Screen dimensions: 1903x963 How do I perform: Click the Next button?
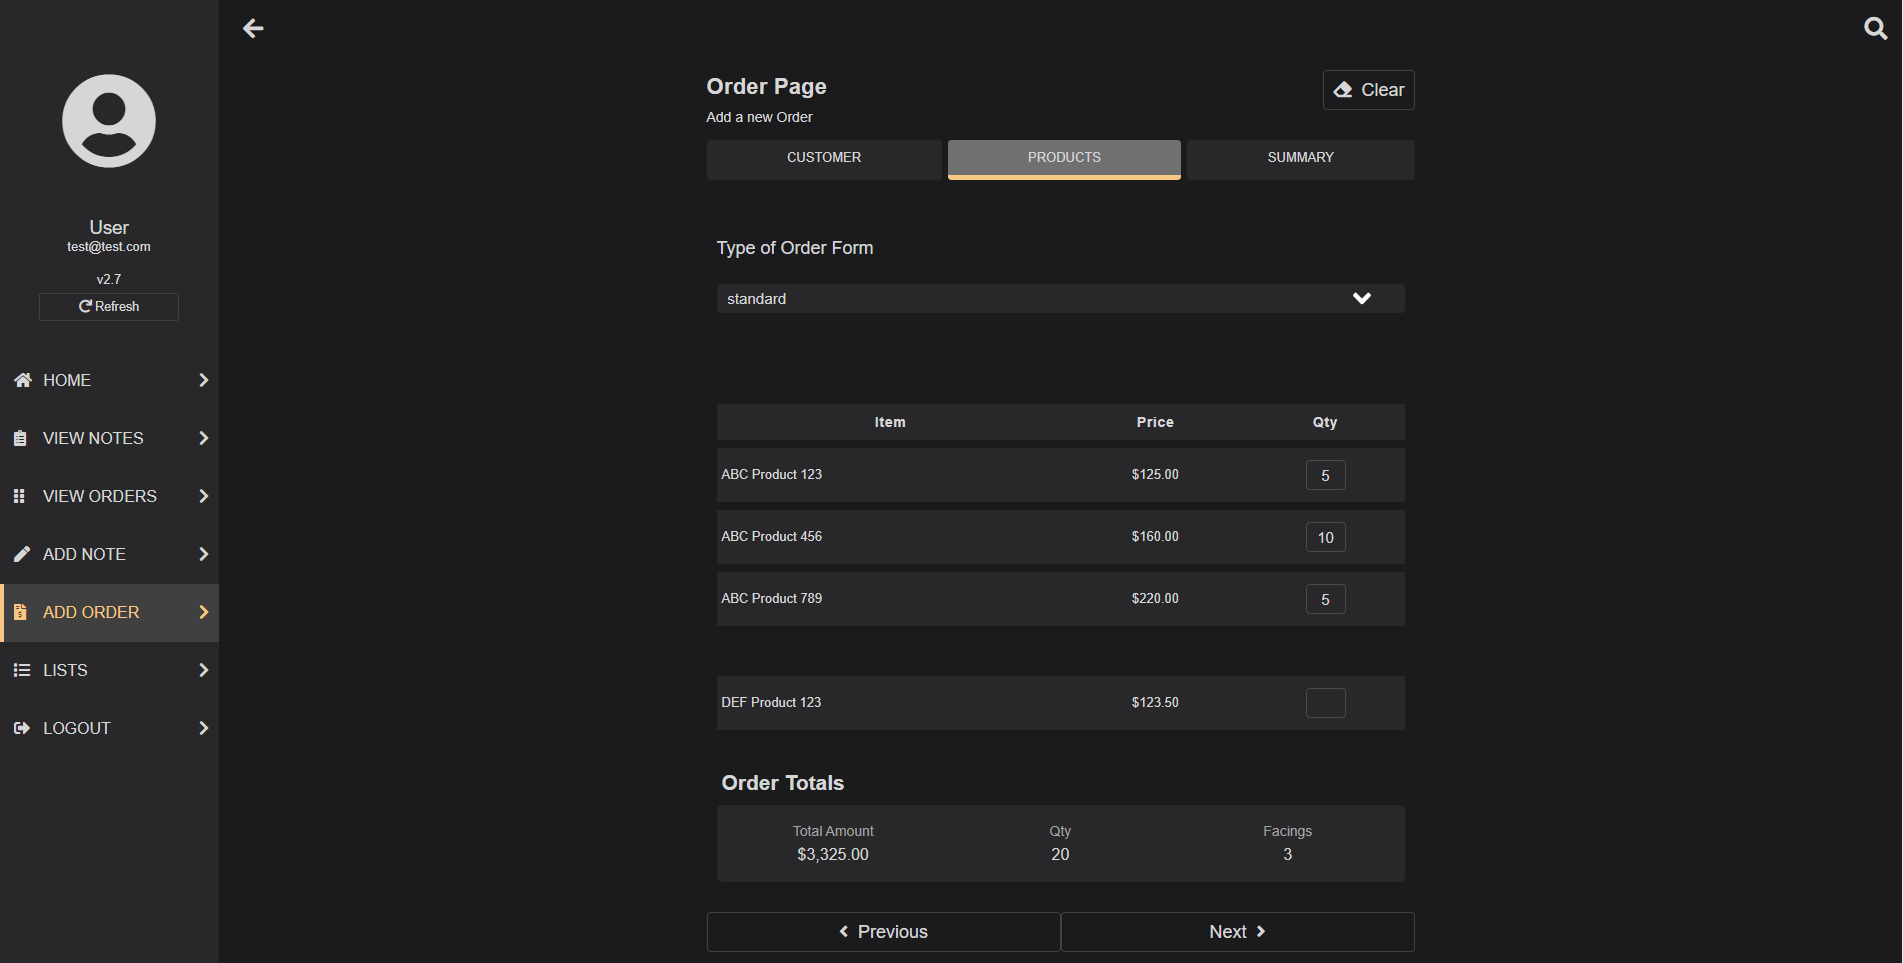(x=1238, y=932)
